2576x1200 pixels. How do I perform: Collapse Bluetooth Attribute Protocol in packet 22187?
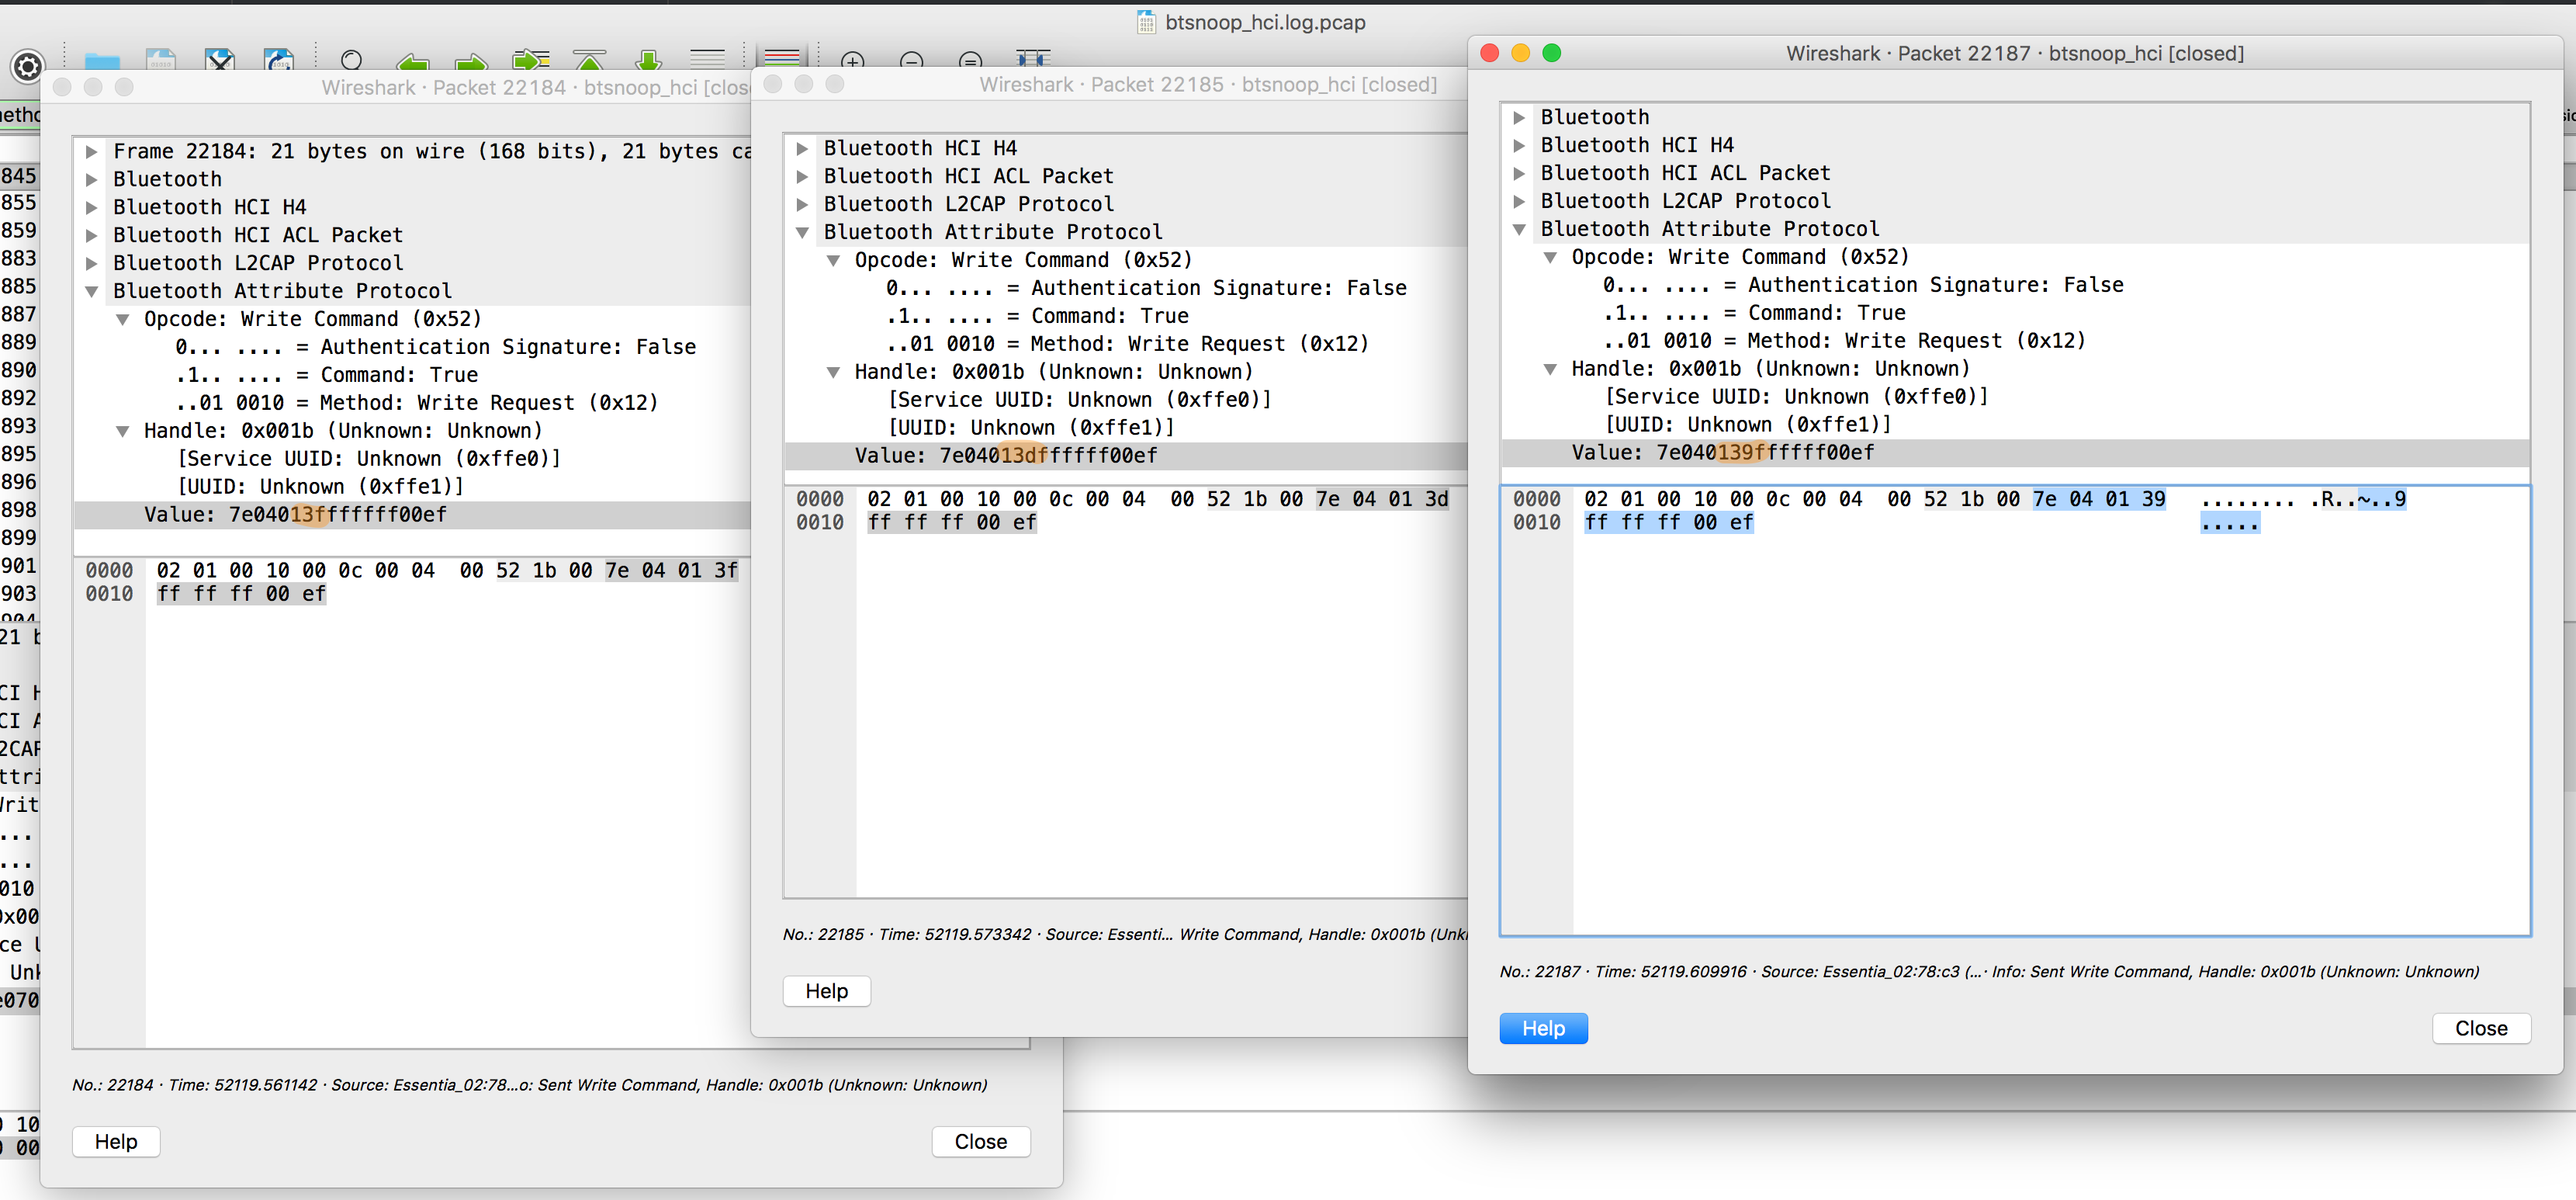[1519, 229]
